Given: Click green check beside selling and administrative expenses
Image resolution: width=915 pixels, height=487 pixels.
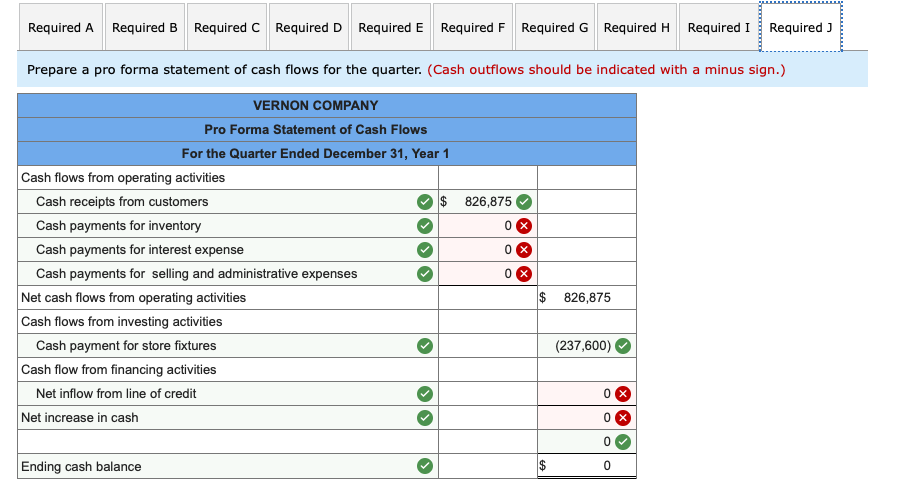Looking at the screenshot, I should 425,274.
